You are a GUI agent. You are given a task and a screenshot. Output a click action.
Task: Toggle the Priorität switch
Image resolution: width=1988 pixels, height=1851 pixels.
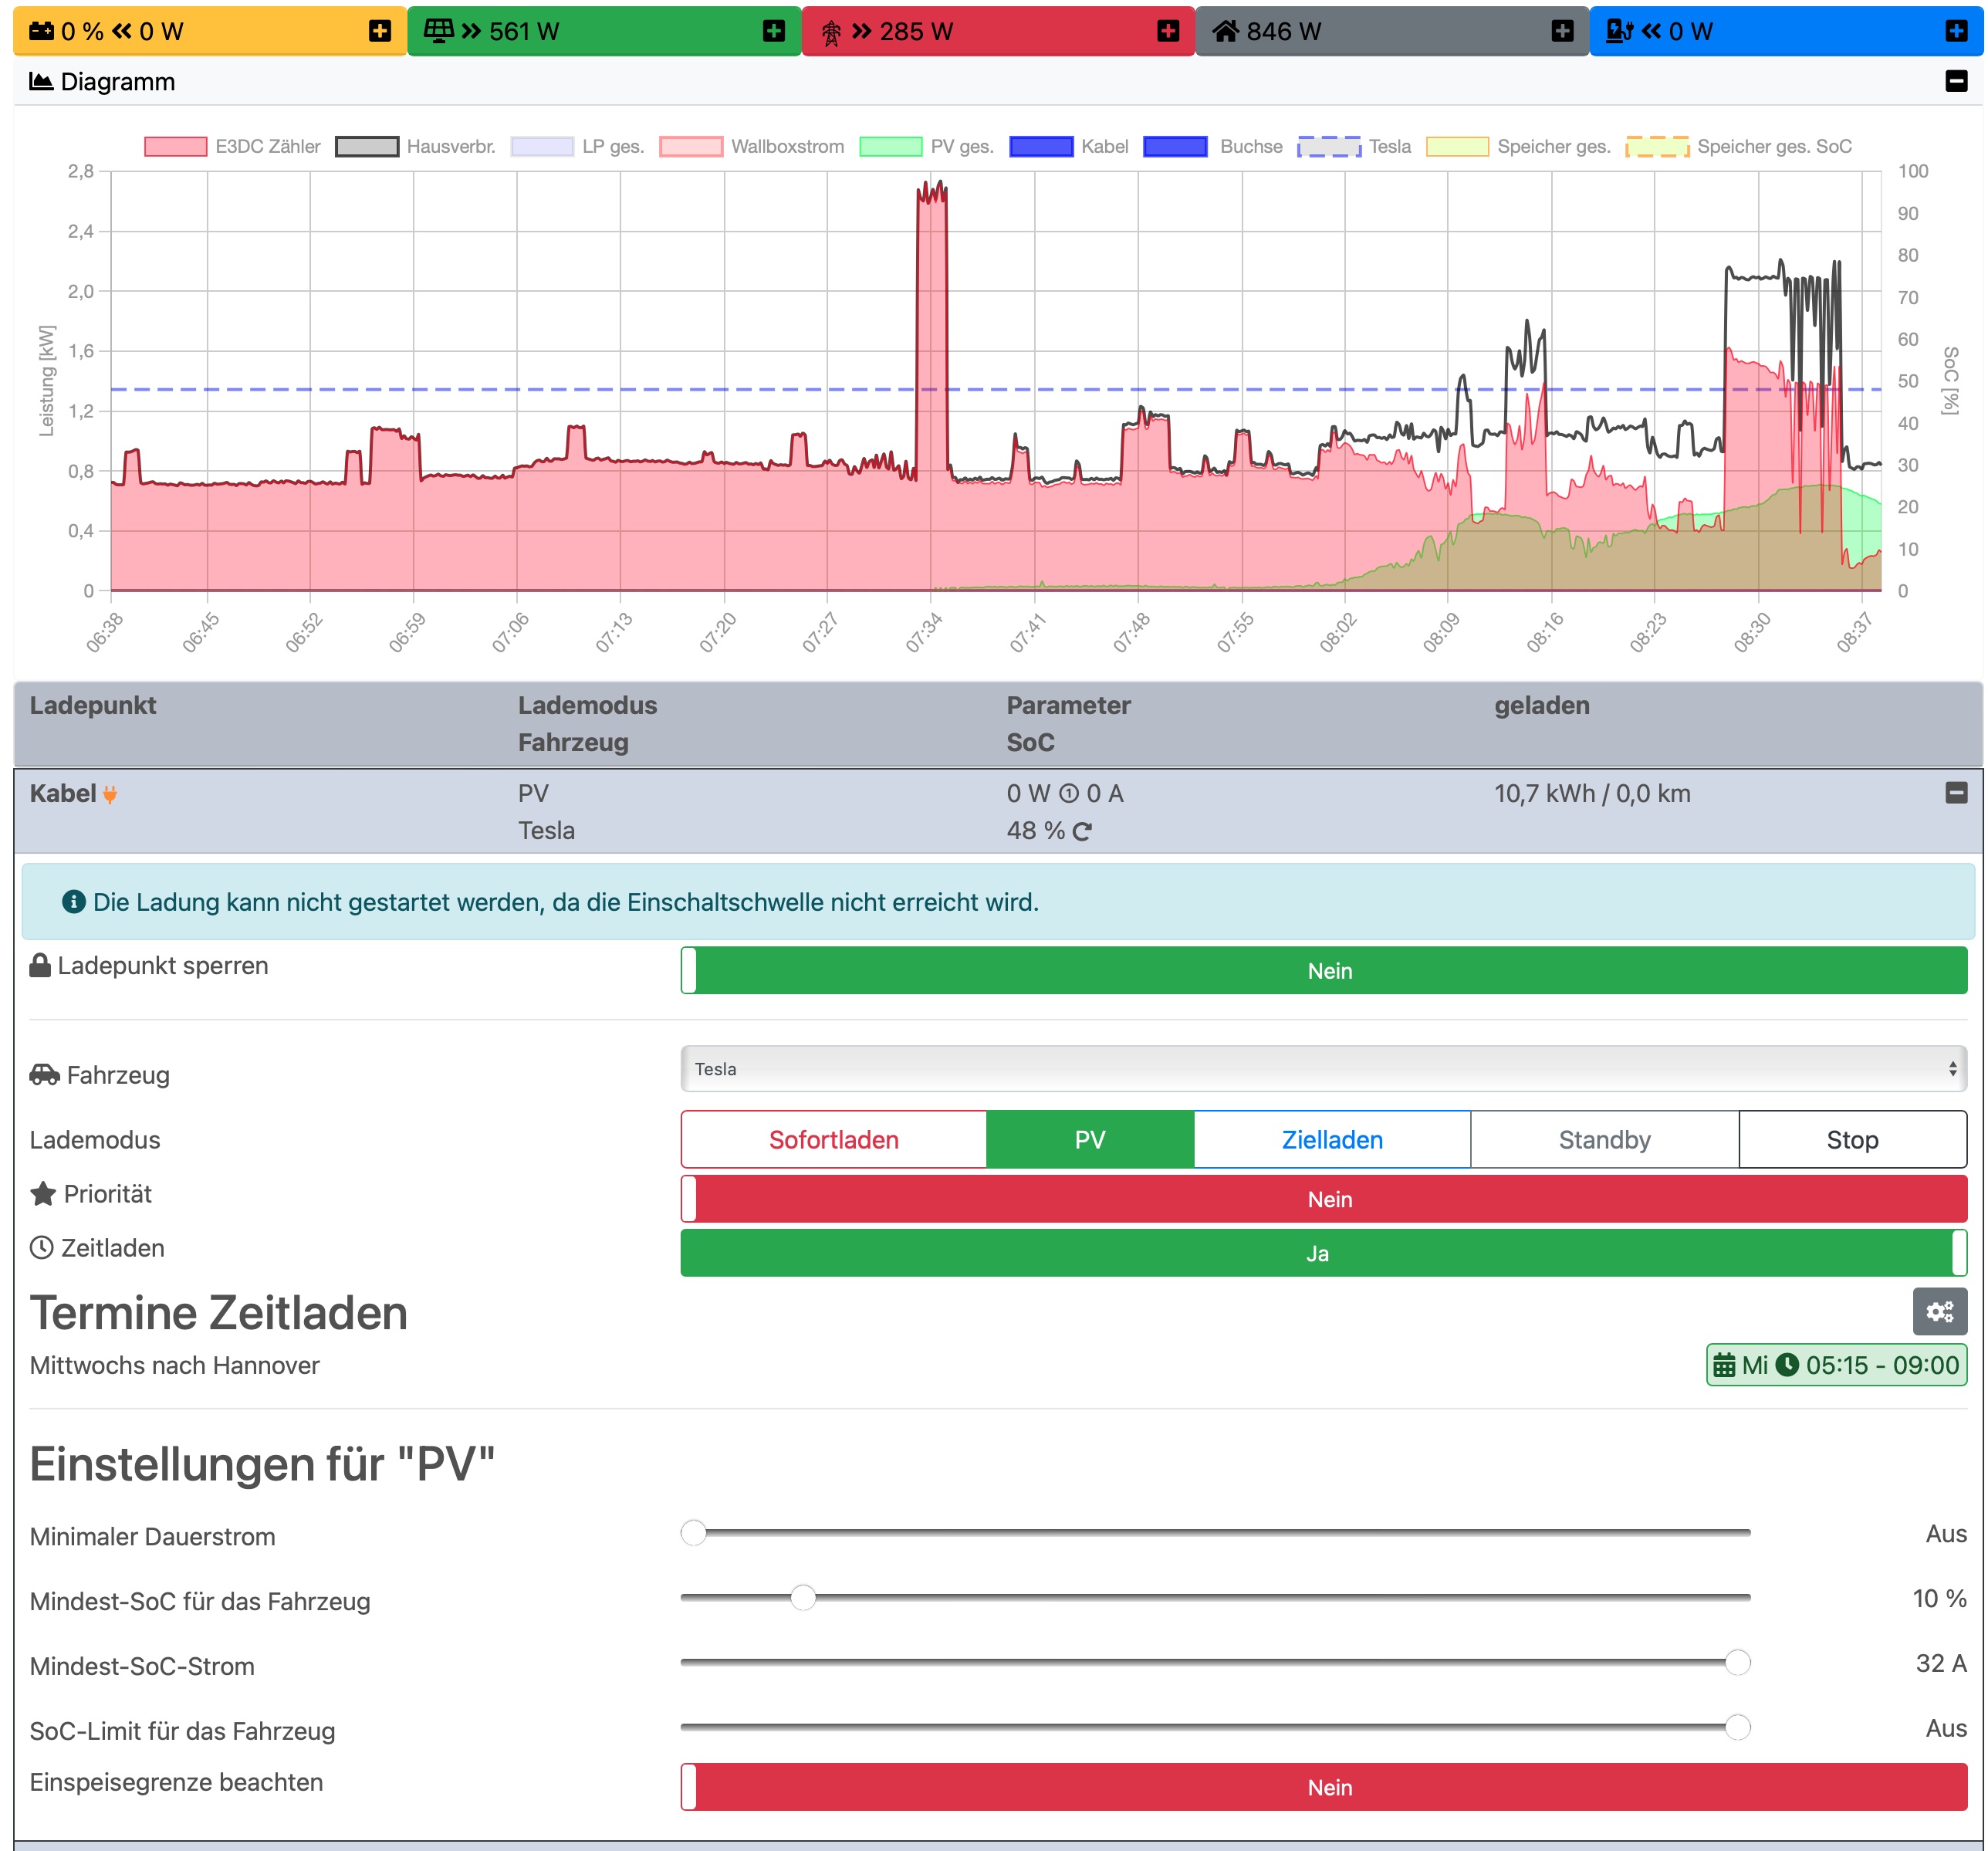pos(1323,1199)
